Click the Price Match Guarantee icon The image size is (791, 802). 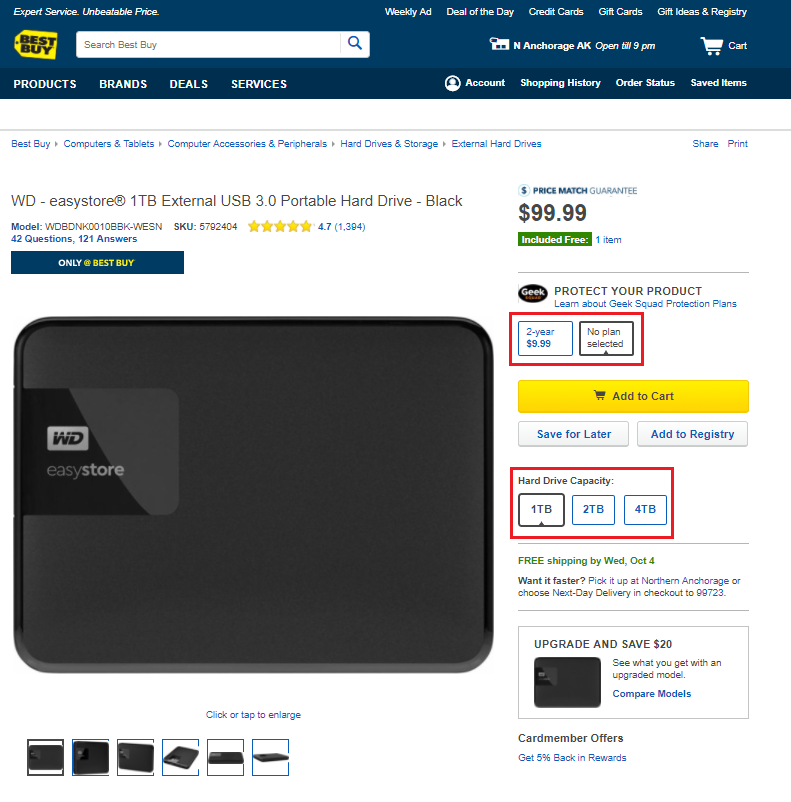[x=524, y=190]
